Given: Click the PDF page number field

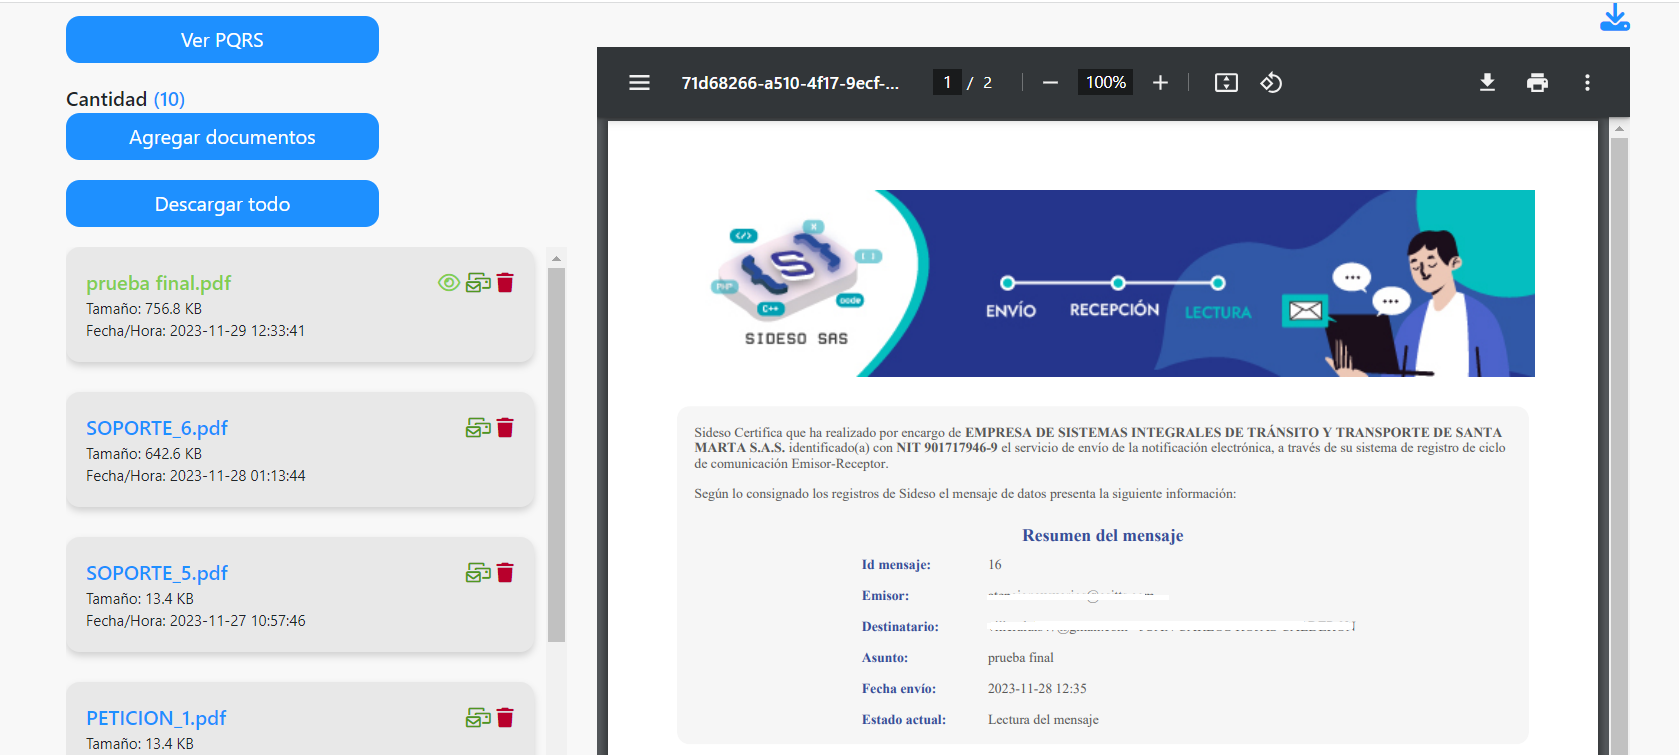Looking at the screenshot, I should tap(947, 83).
